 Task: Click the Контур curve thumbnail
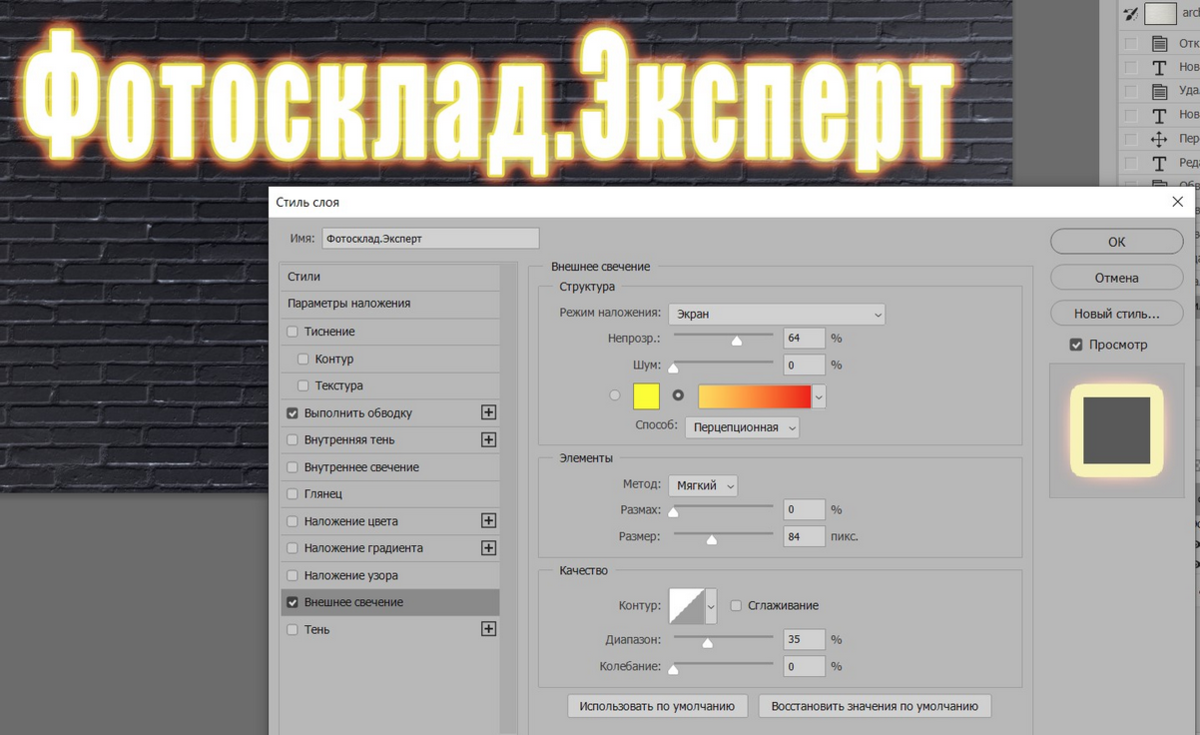click(x=687, y=605)
